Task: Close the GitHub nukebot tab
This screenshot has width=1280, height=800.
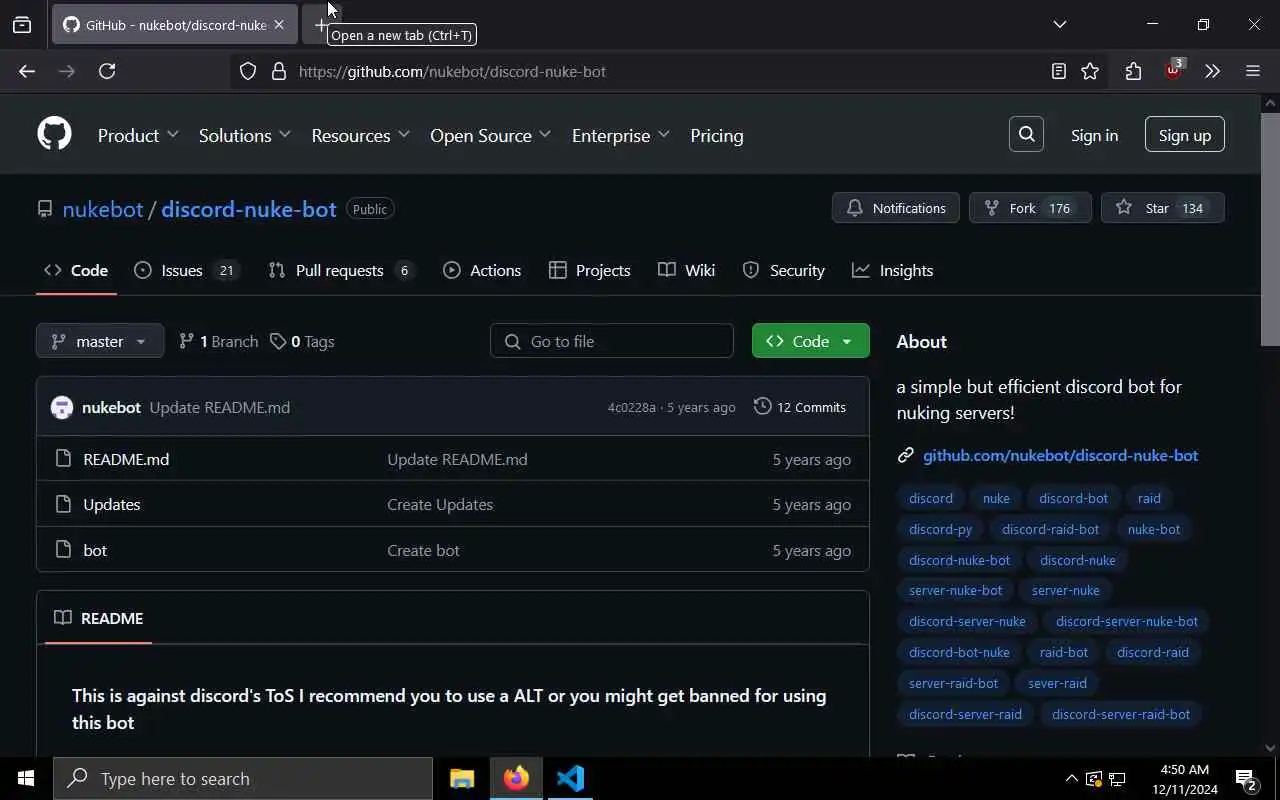Action: point(279,25)
